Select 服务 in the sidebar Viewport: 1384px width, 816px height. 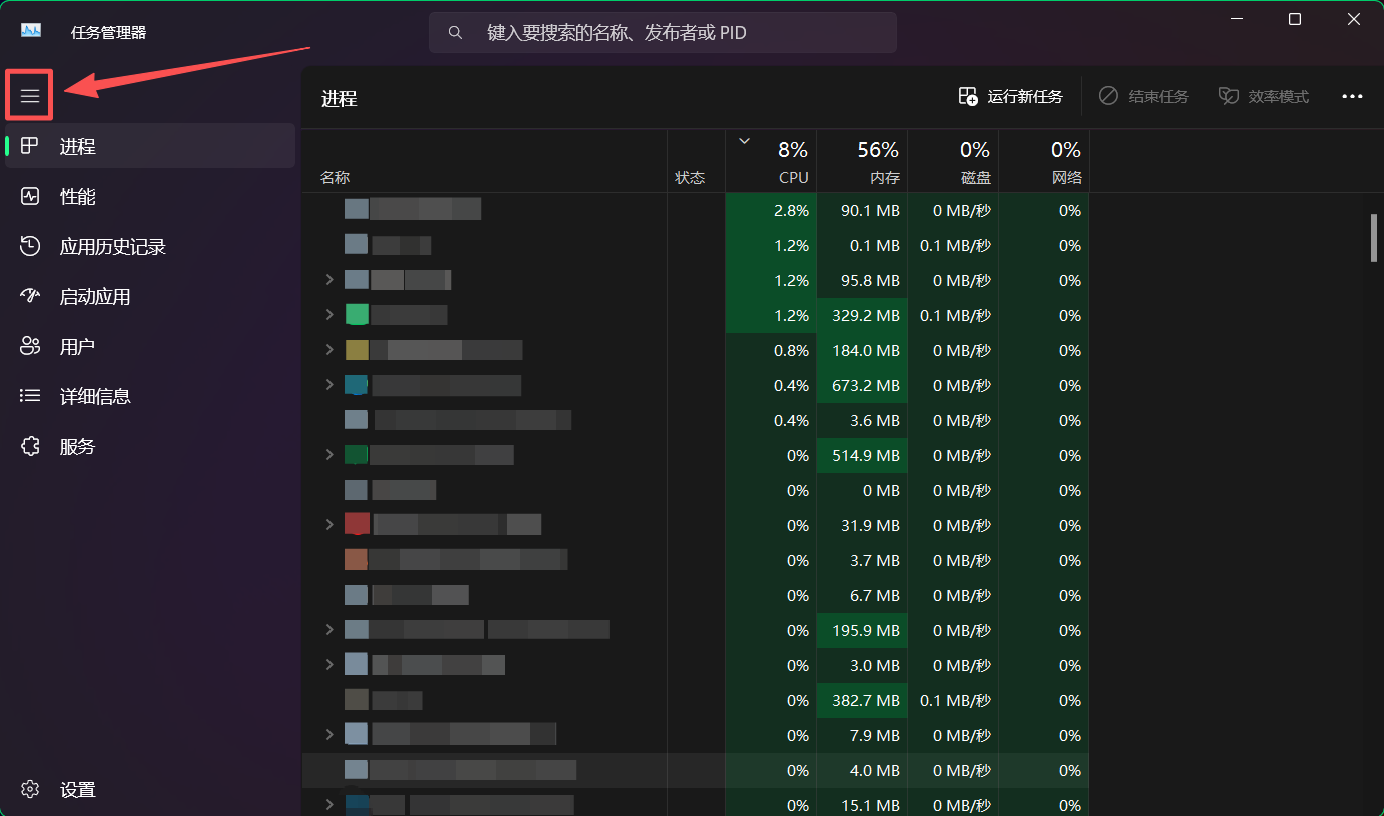pyautogui.click(x=78, y=446)
